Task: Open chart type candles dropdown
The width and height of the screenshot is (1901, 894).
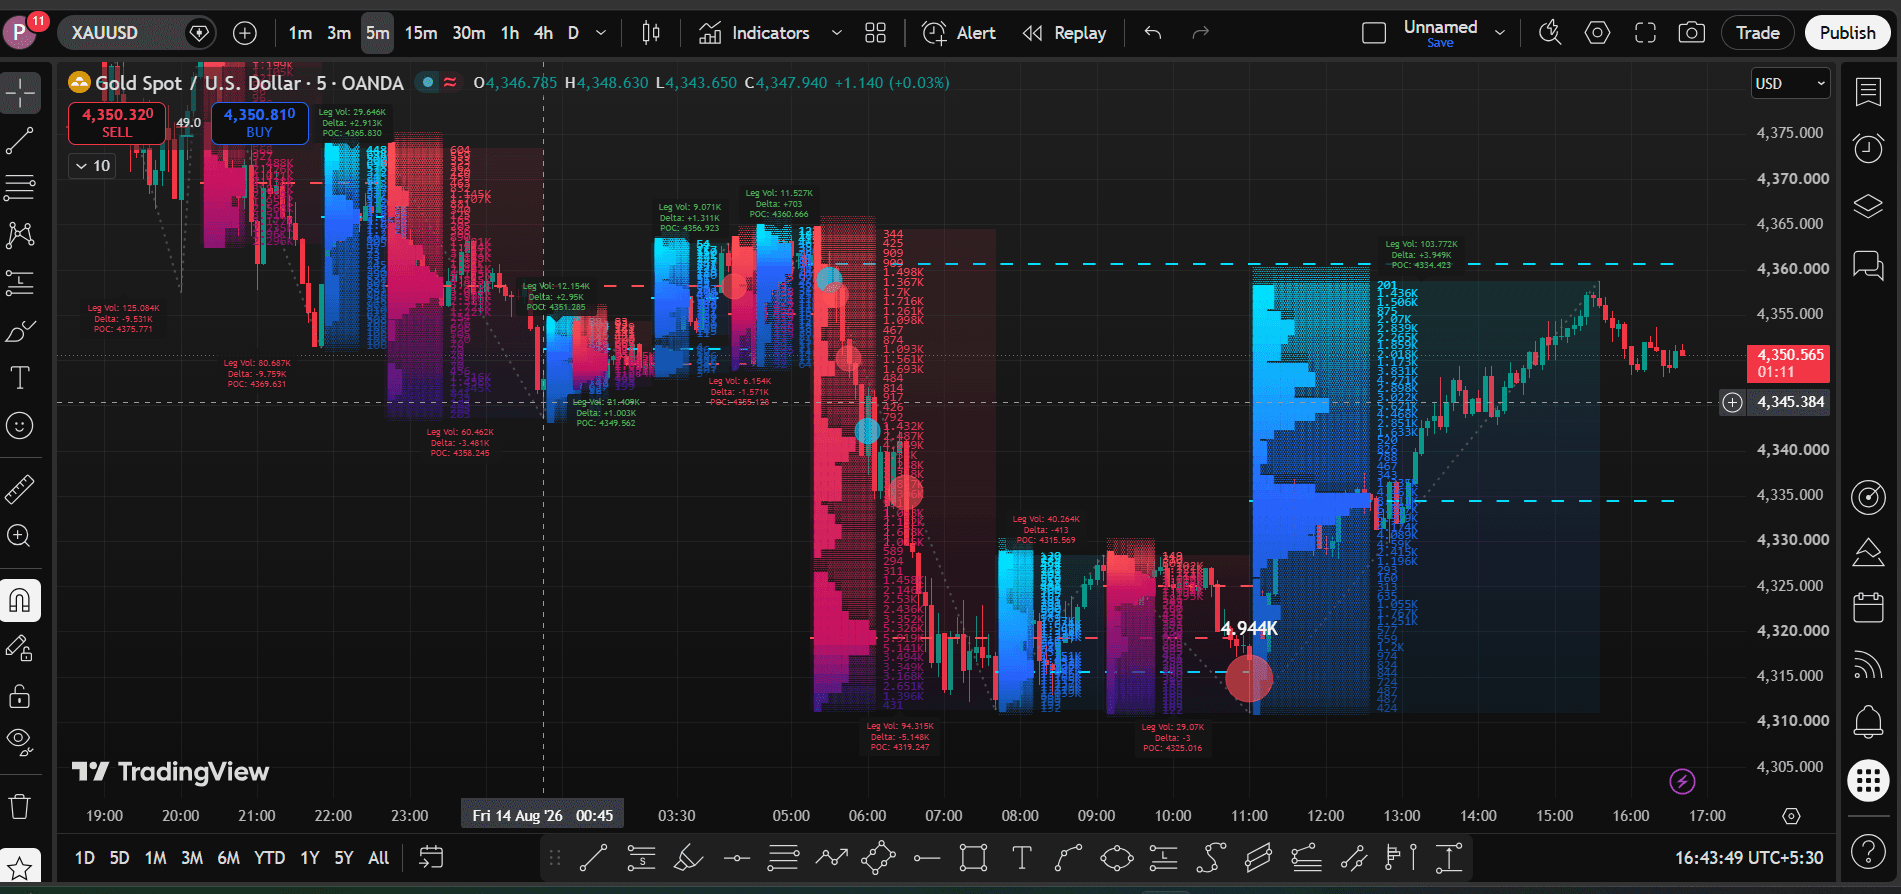Action: [x=651, y=33]
